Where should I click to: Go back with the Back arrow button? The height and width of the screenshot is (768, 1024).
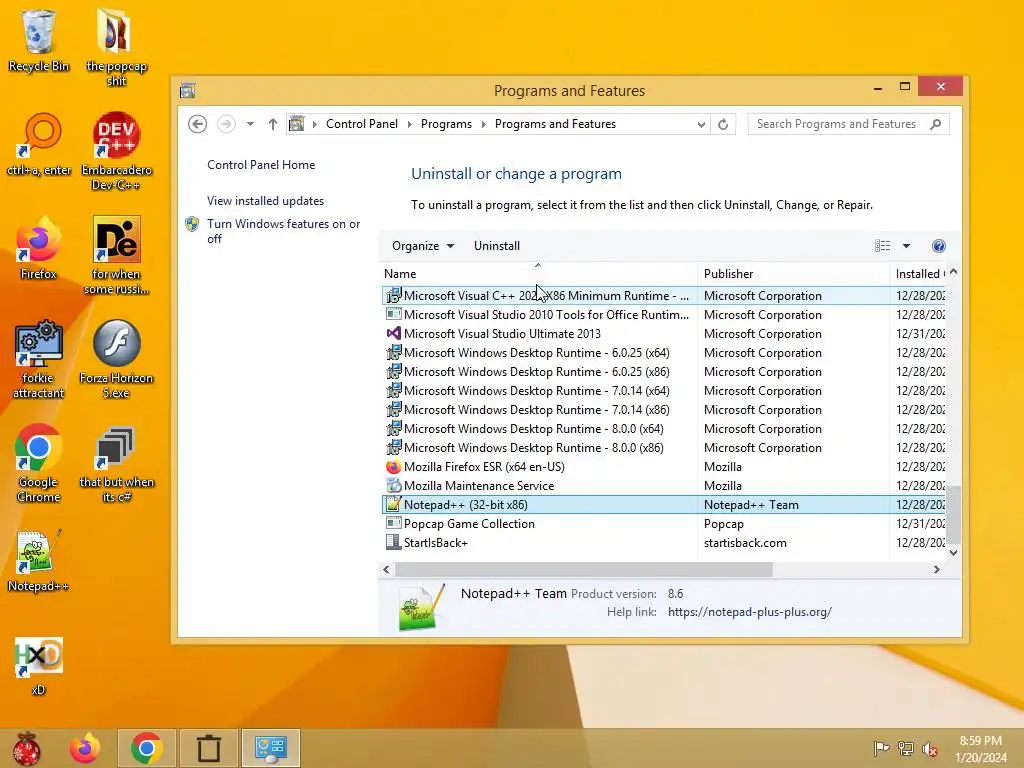tap(197, 123)
